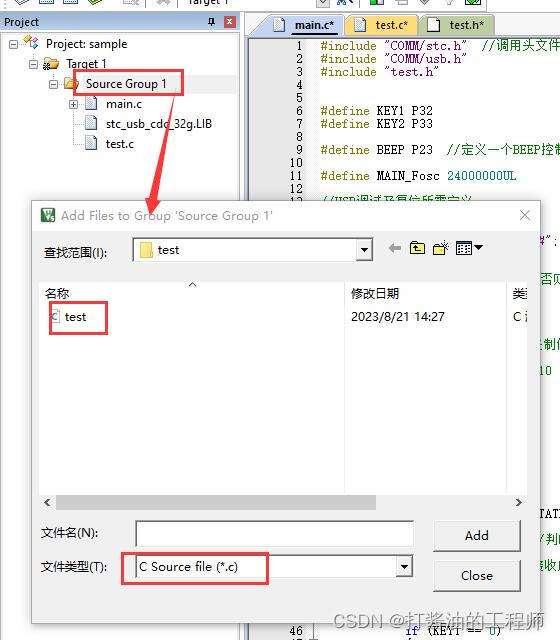Select test C file icon in list
This screenshot has height=640, width=560.
point(55,317)
